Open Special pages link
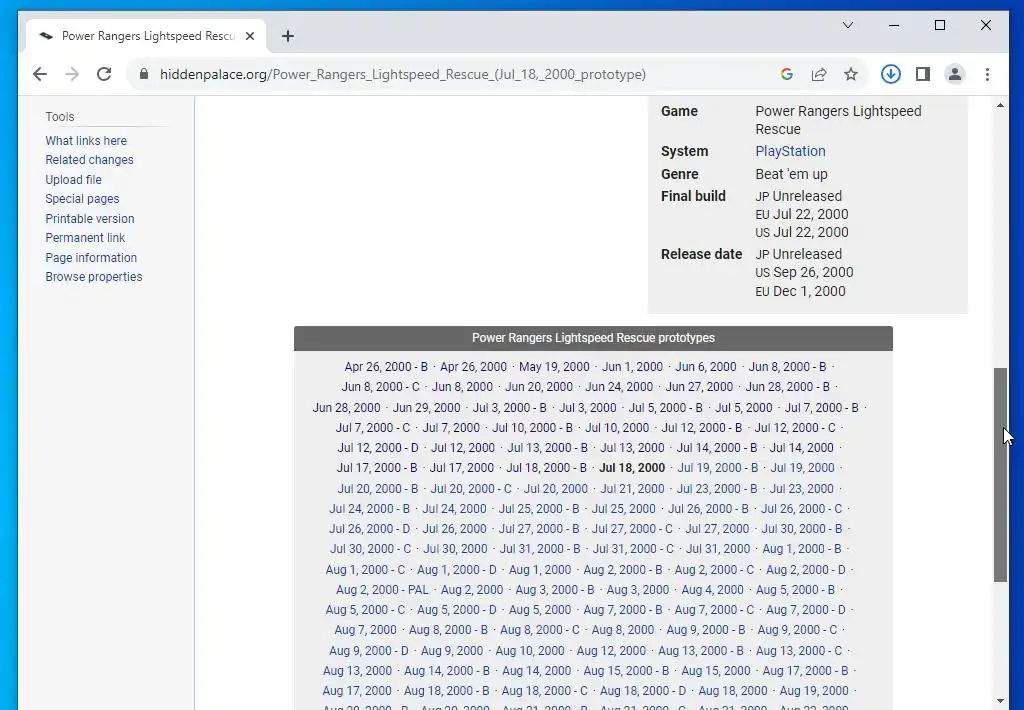This screenshot has width=1024, height=710. point(82,199)
